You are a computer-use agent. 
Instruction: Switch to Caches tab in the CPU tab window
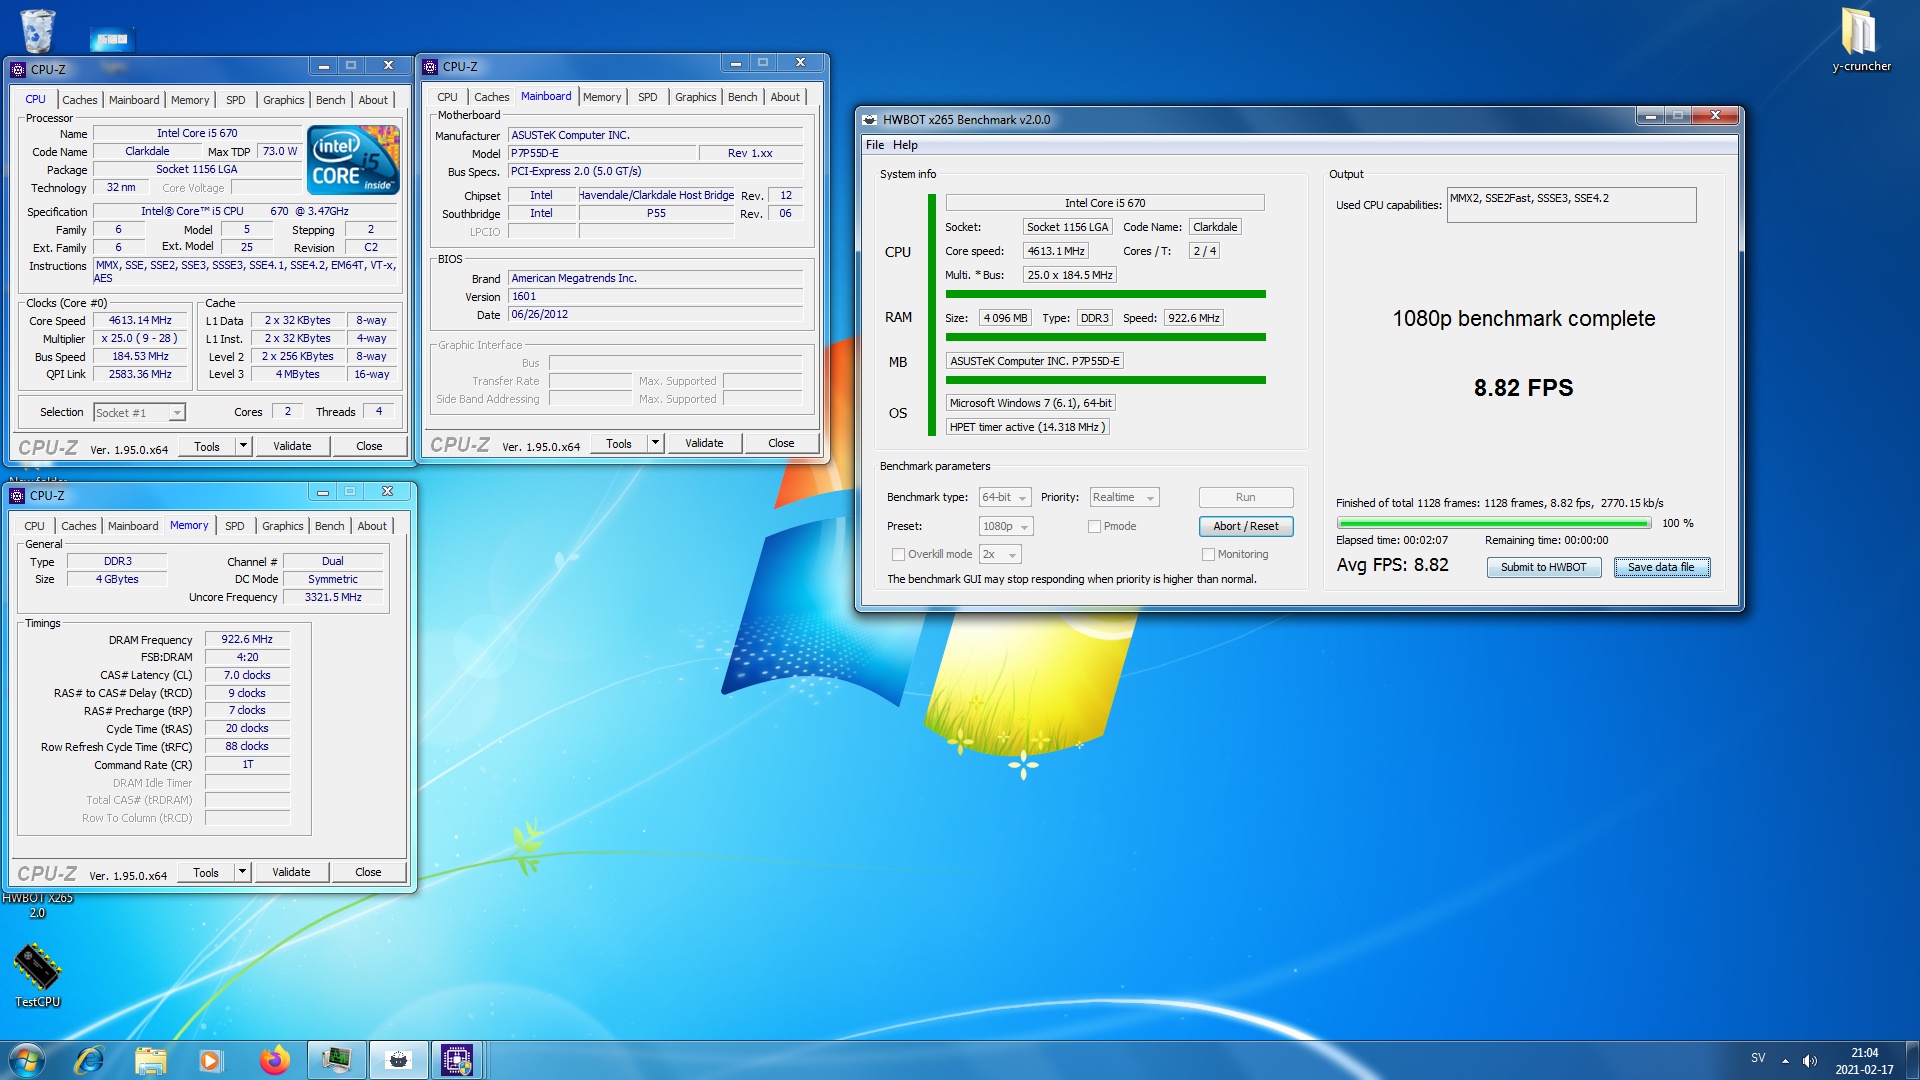tap(80, 100)
